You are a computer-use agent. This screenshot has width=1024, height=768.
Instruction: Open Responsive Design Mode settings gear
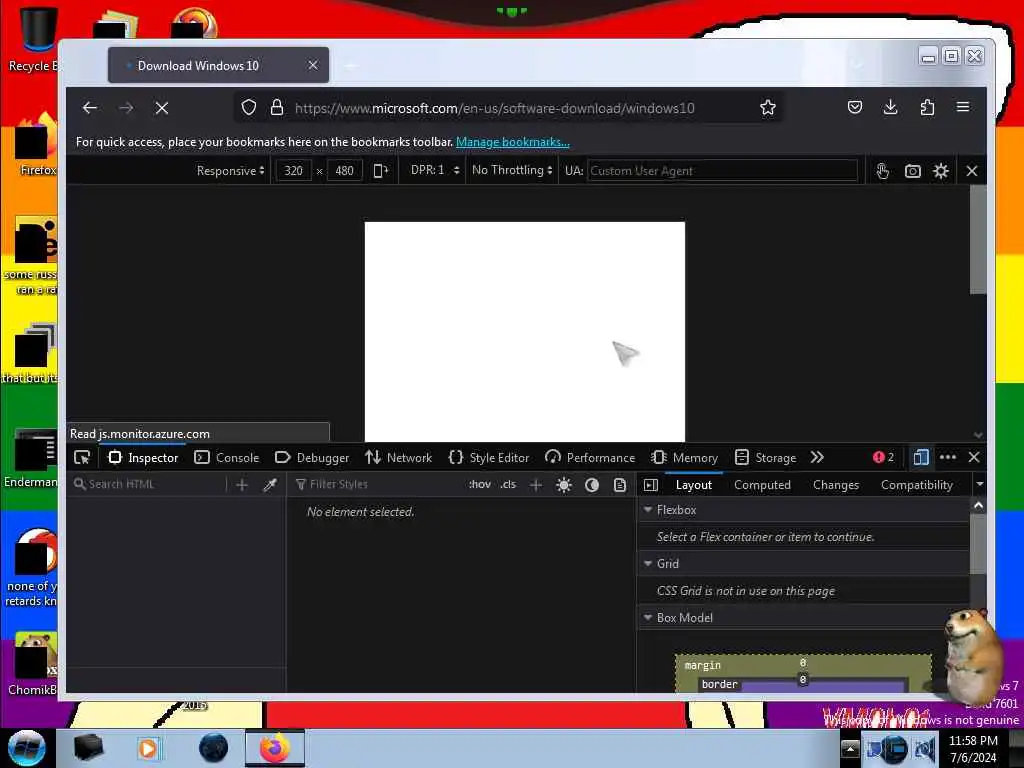941,170
